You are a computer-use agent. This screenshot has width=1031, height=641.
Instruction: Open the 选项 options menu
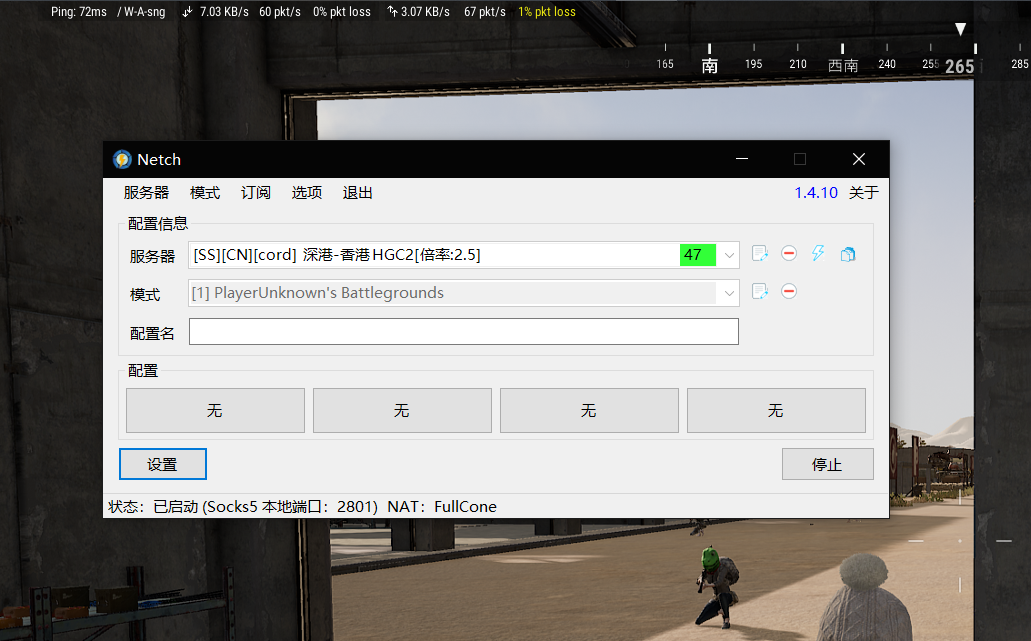[x=307, y=193]
